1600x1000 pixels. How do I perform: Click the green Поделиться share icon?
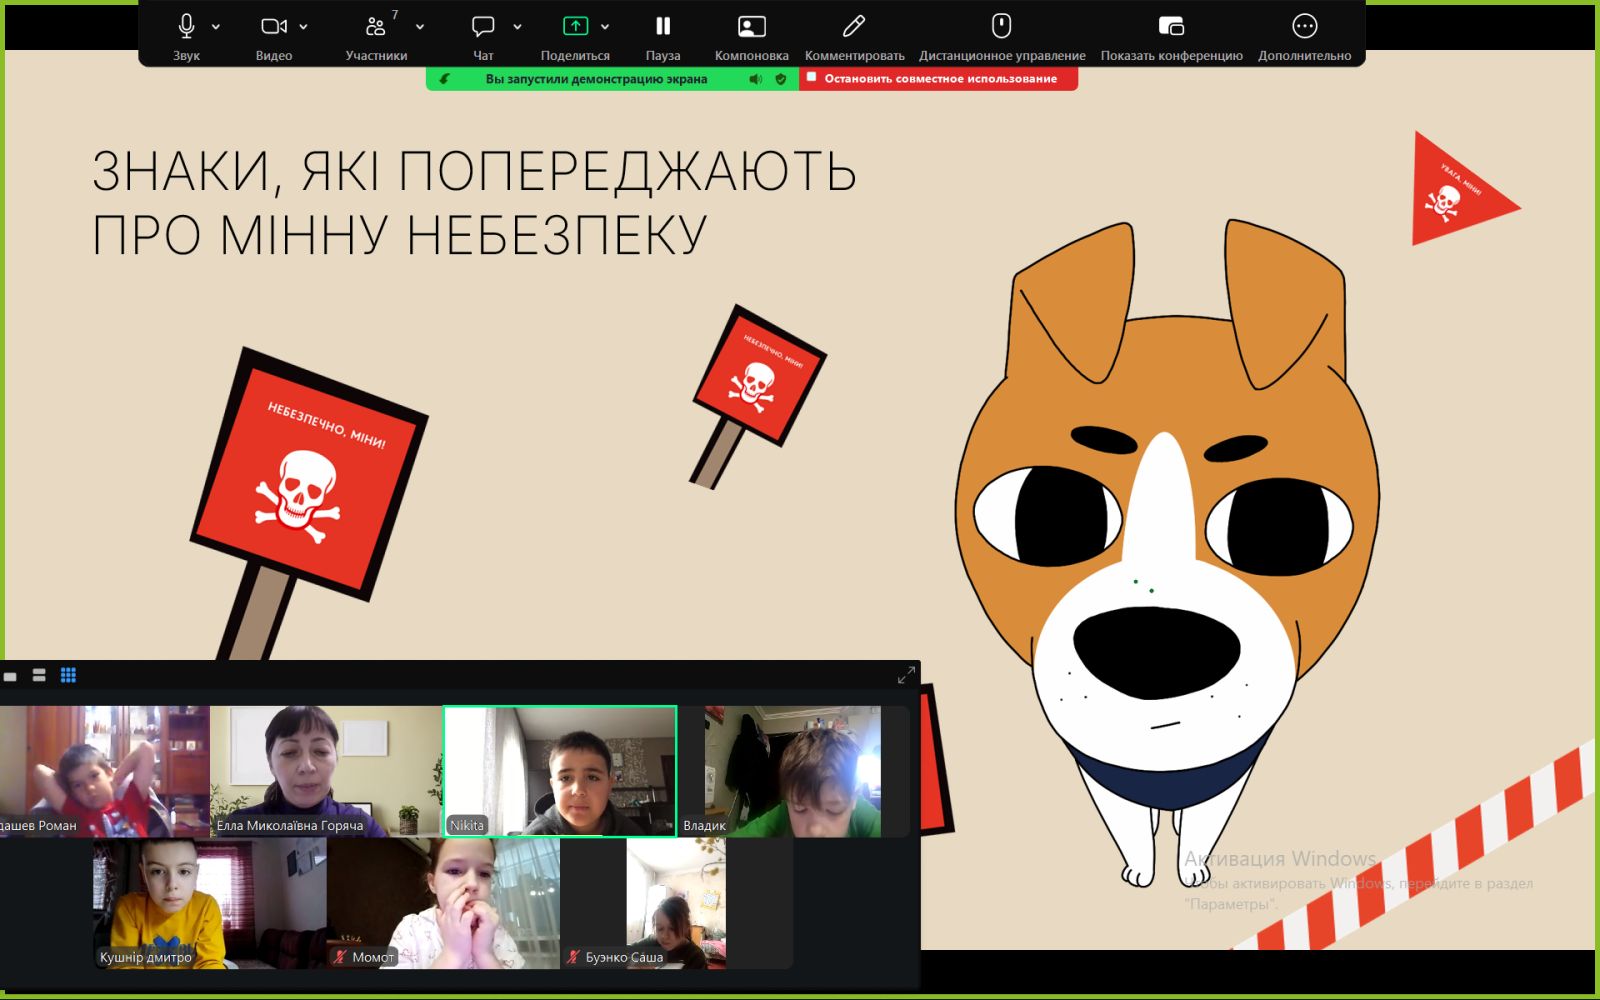coord(575,27)
